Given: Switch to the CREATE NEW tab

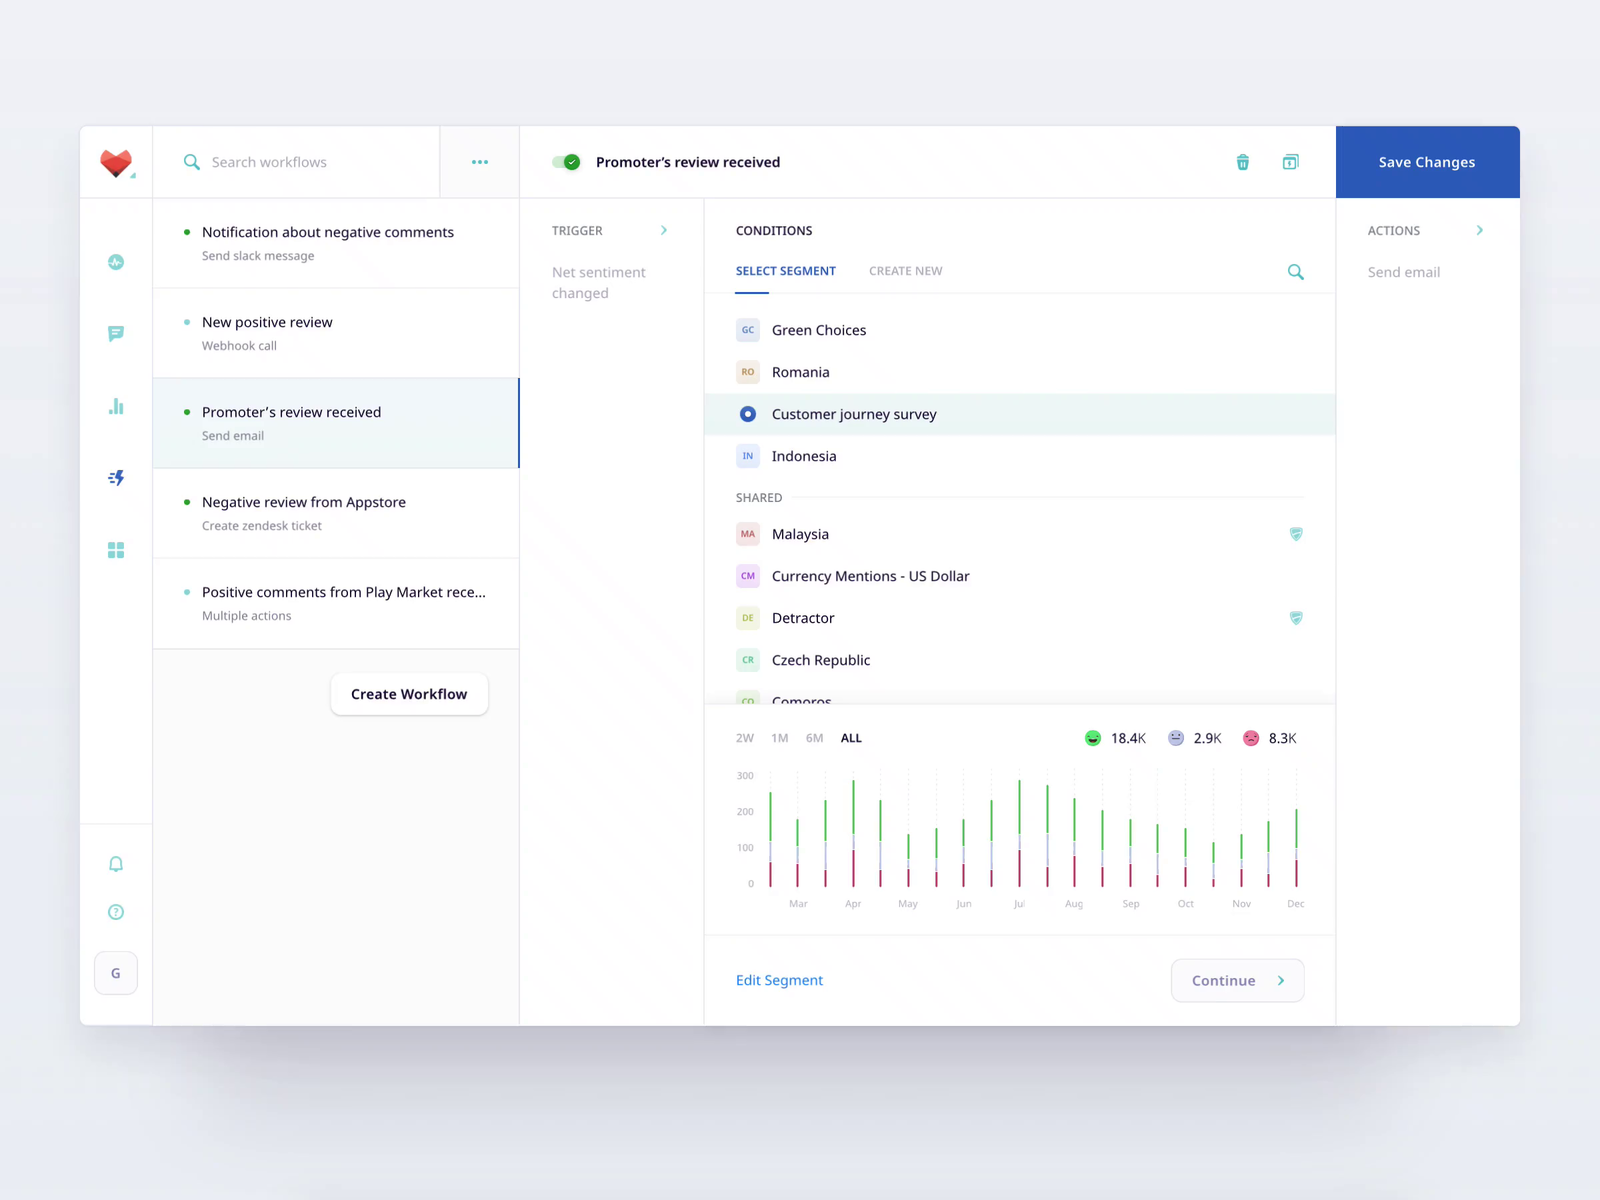Looking at the screenshot, I should pos(905,270).
